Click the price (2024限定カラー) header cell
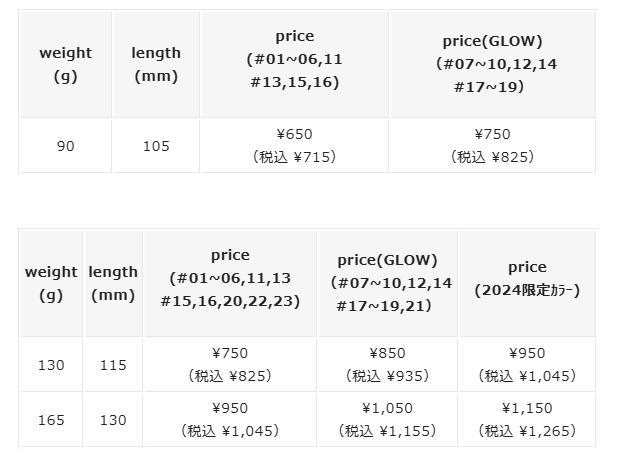 point(527,284)
